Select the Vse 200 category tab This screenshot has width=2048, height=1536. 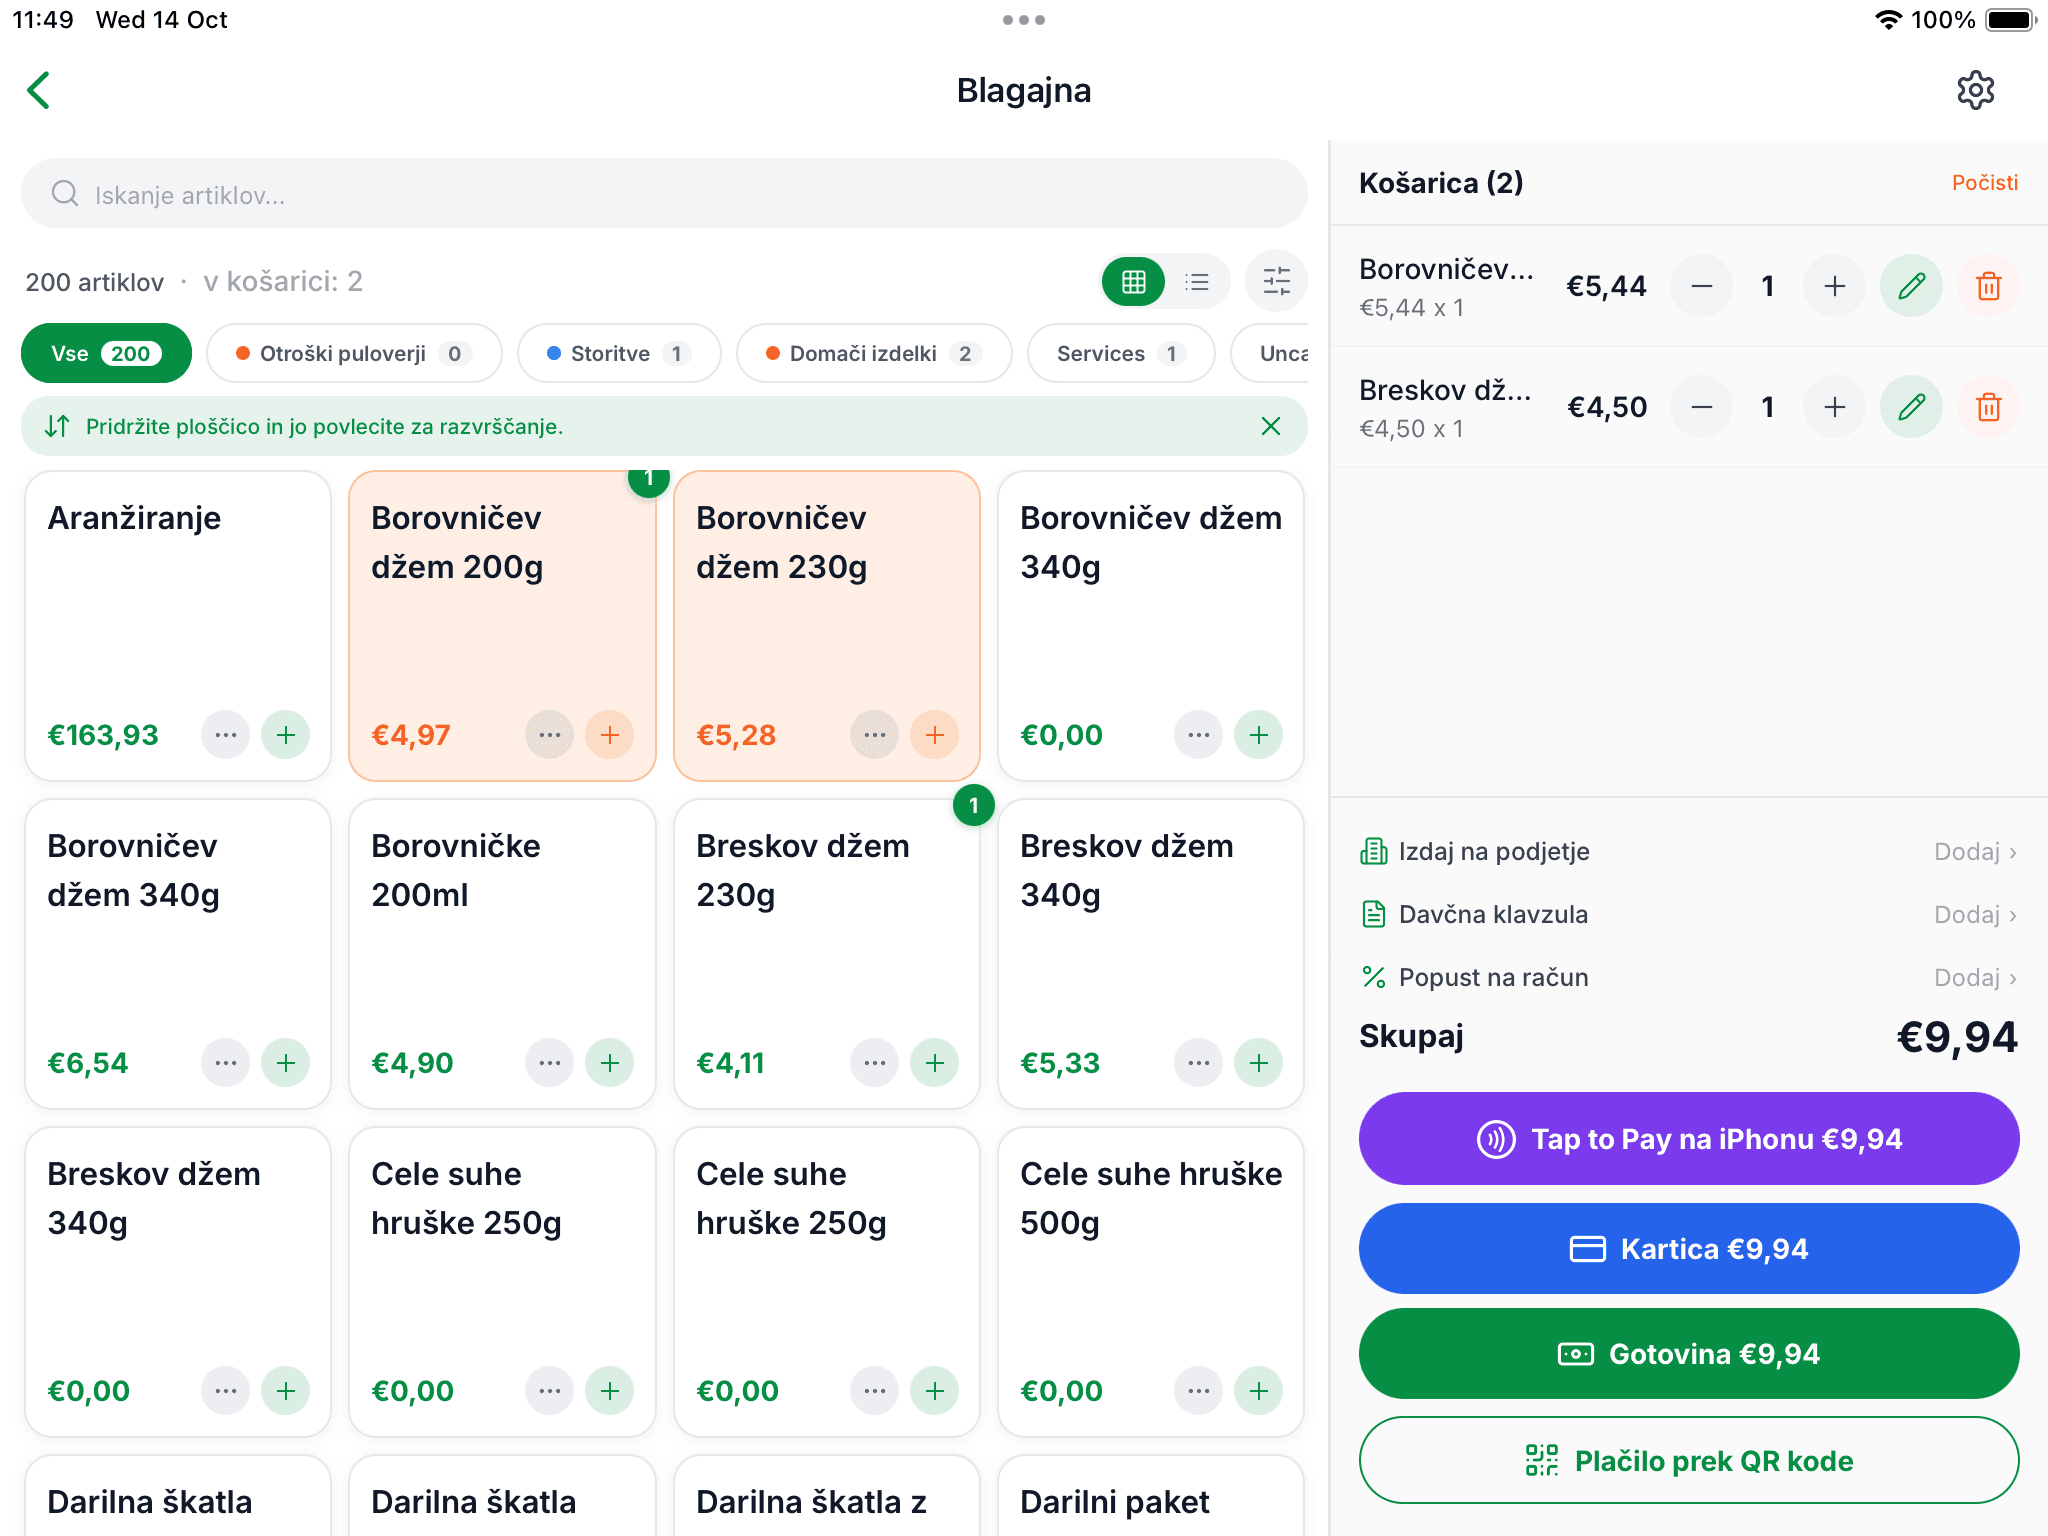pyautogui.click(x=106, y=354)
